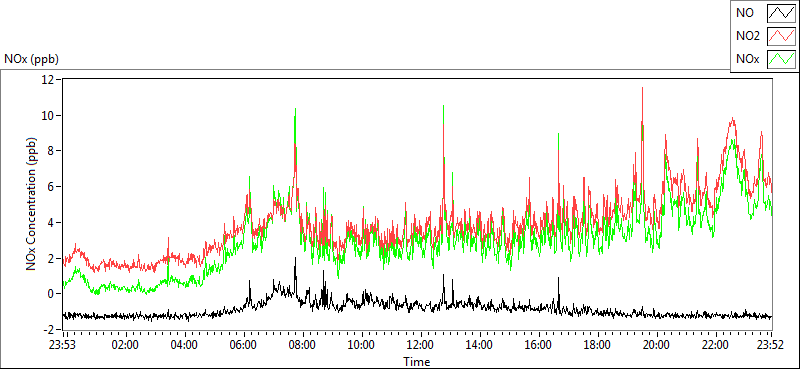Click the 04:00 time axis marker
The height and width of the screenshot is (369, 800).
pos(185,344)
